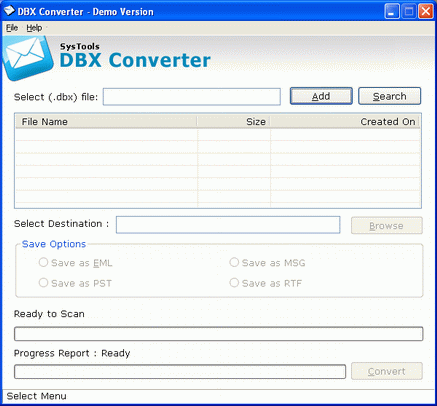This screenshot has width=437, height=406.
Task: Click the DBX Converter envelope logo
Action: click(x=27, y=58)
